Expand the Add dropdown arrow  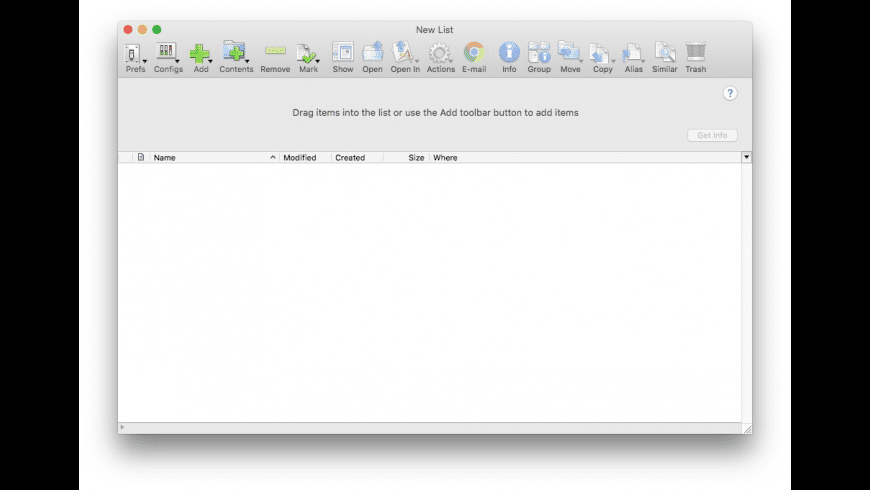(210, 61)
